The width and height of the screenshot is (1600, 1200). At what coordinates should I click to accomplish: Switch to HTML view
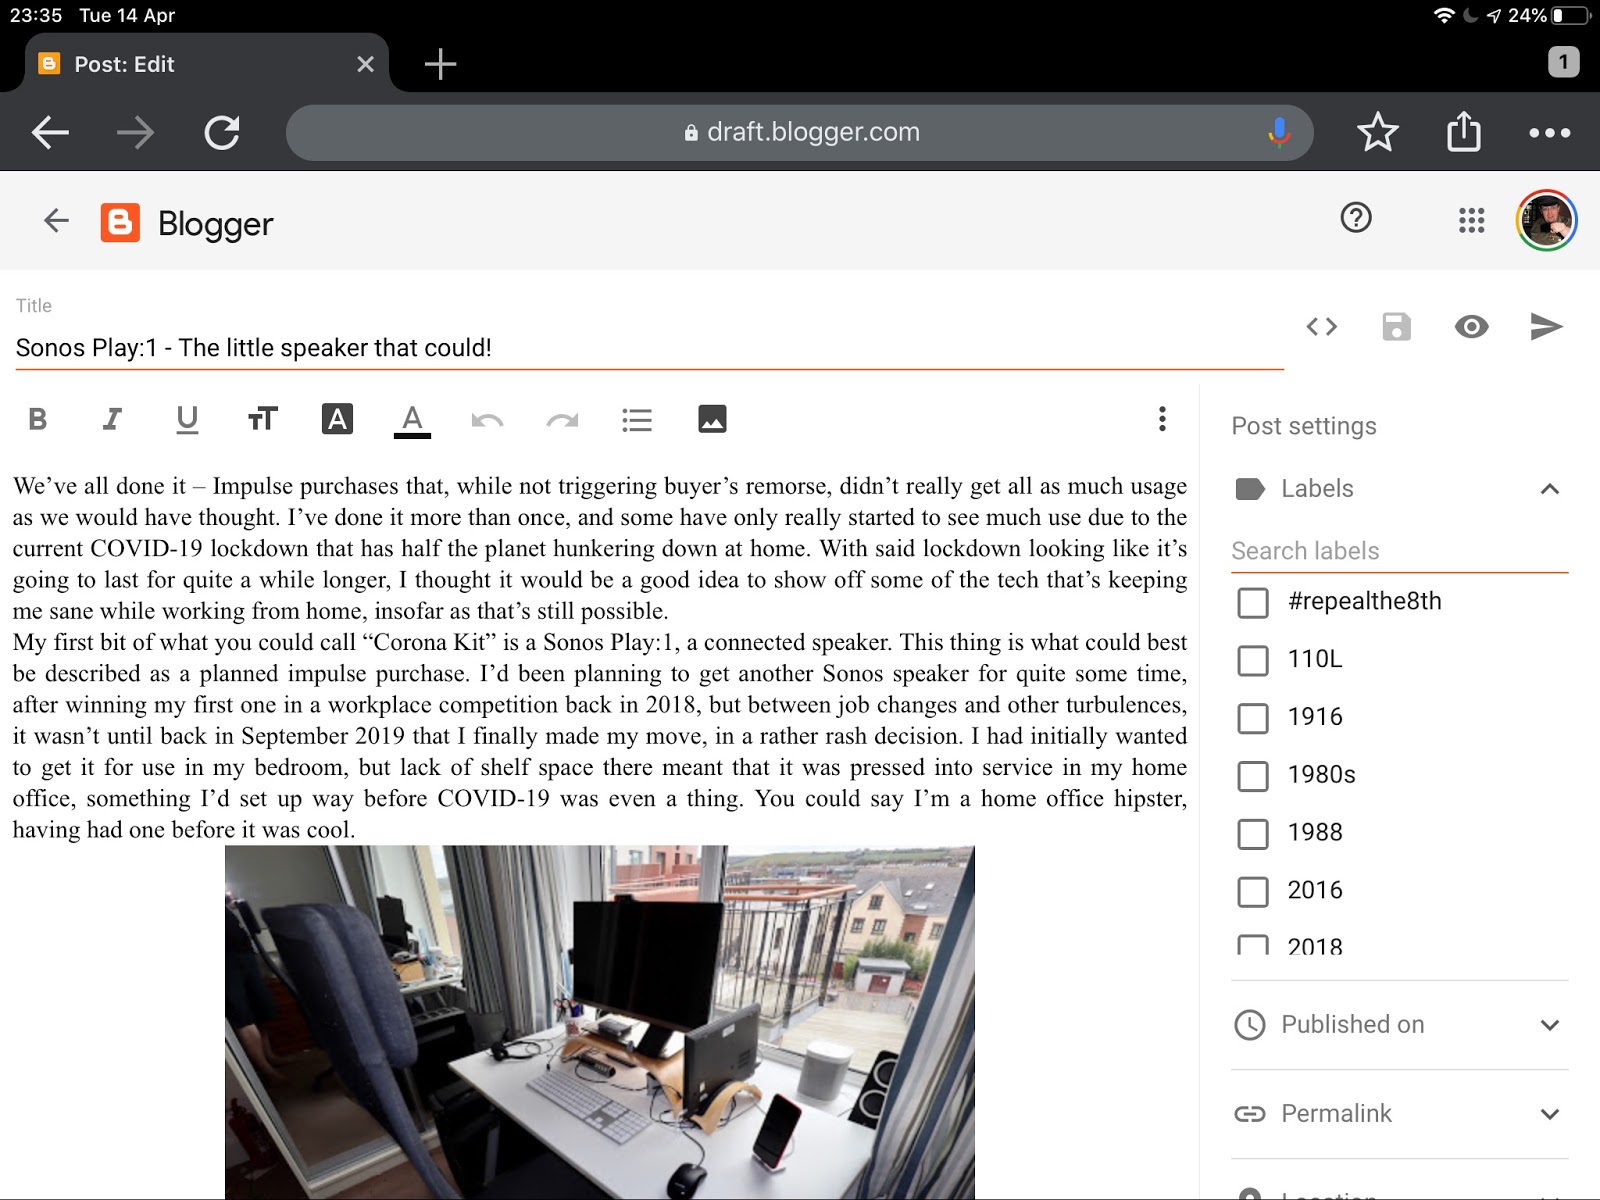point(1322,327)
